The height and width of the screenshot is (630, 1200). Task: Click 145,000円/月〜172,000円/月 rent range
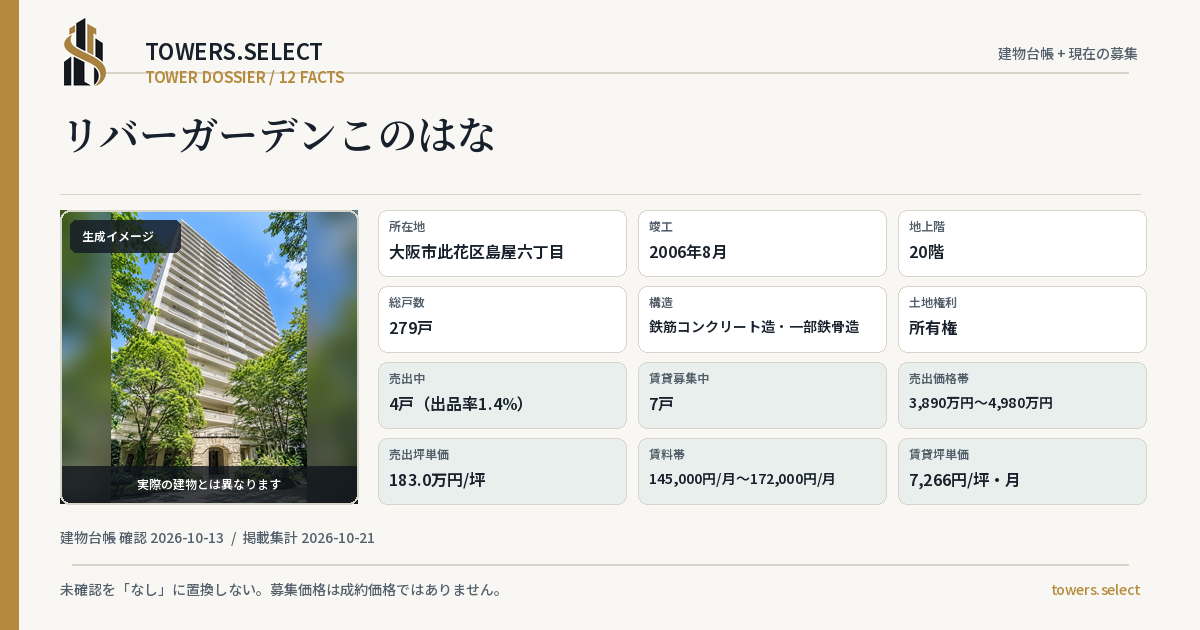(742, 479)
